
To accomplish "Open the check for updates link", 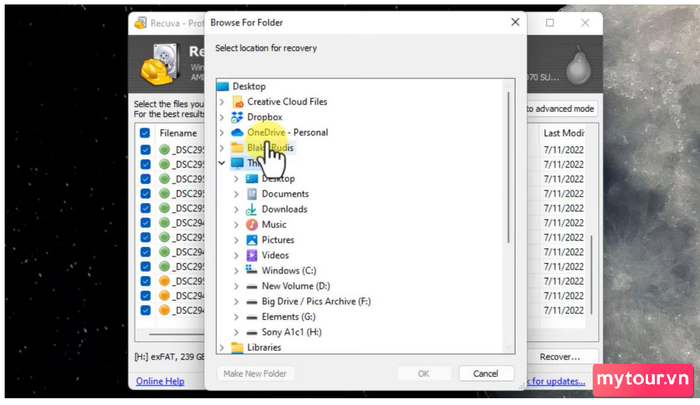I will 556,381.
